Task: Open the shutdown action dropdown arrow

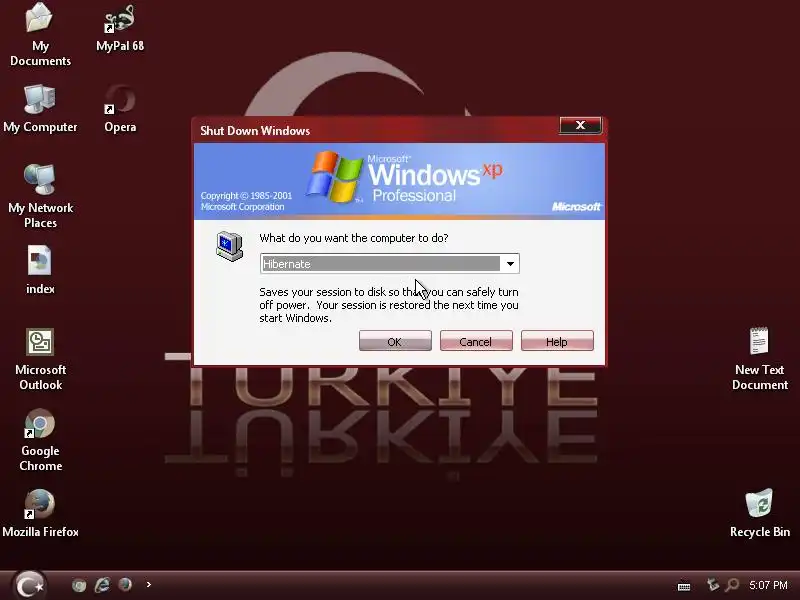Action: pyautogui.click(x=510, y=264)
